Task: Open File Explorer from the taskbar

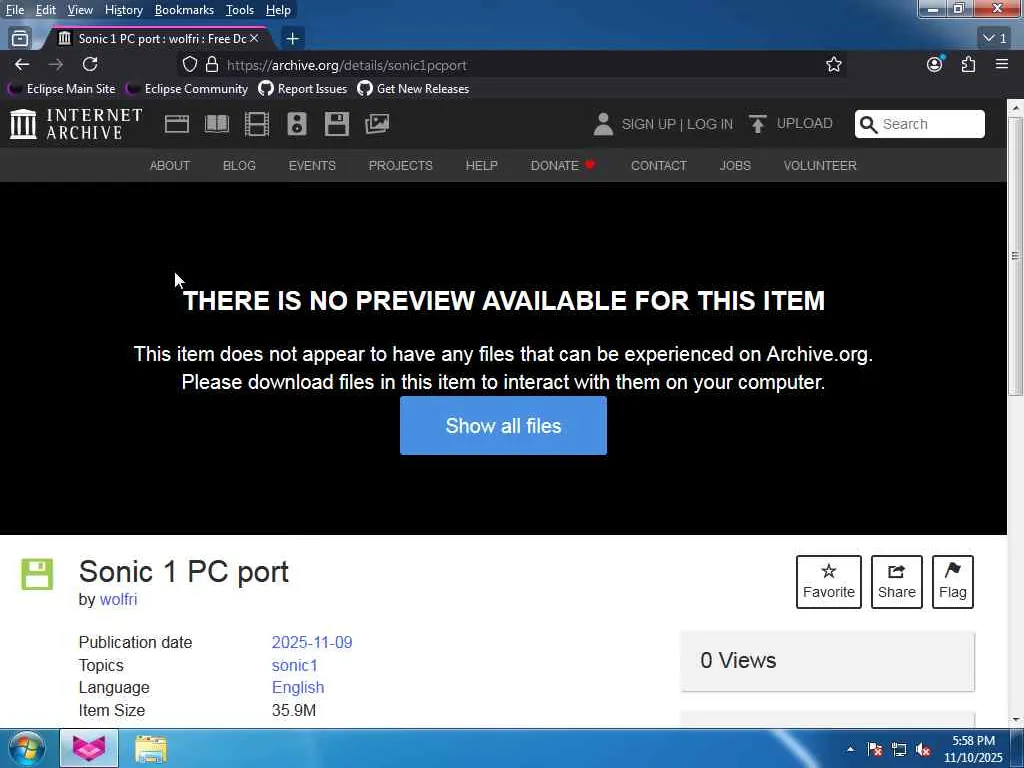Action: tap(151, 748)
